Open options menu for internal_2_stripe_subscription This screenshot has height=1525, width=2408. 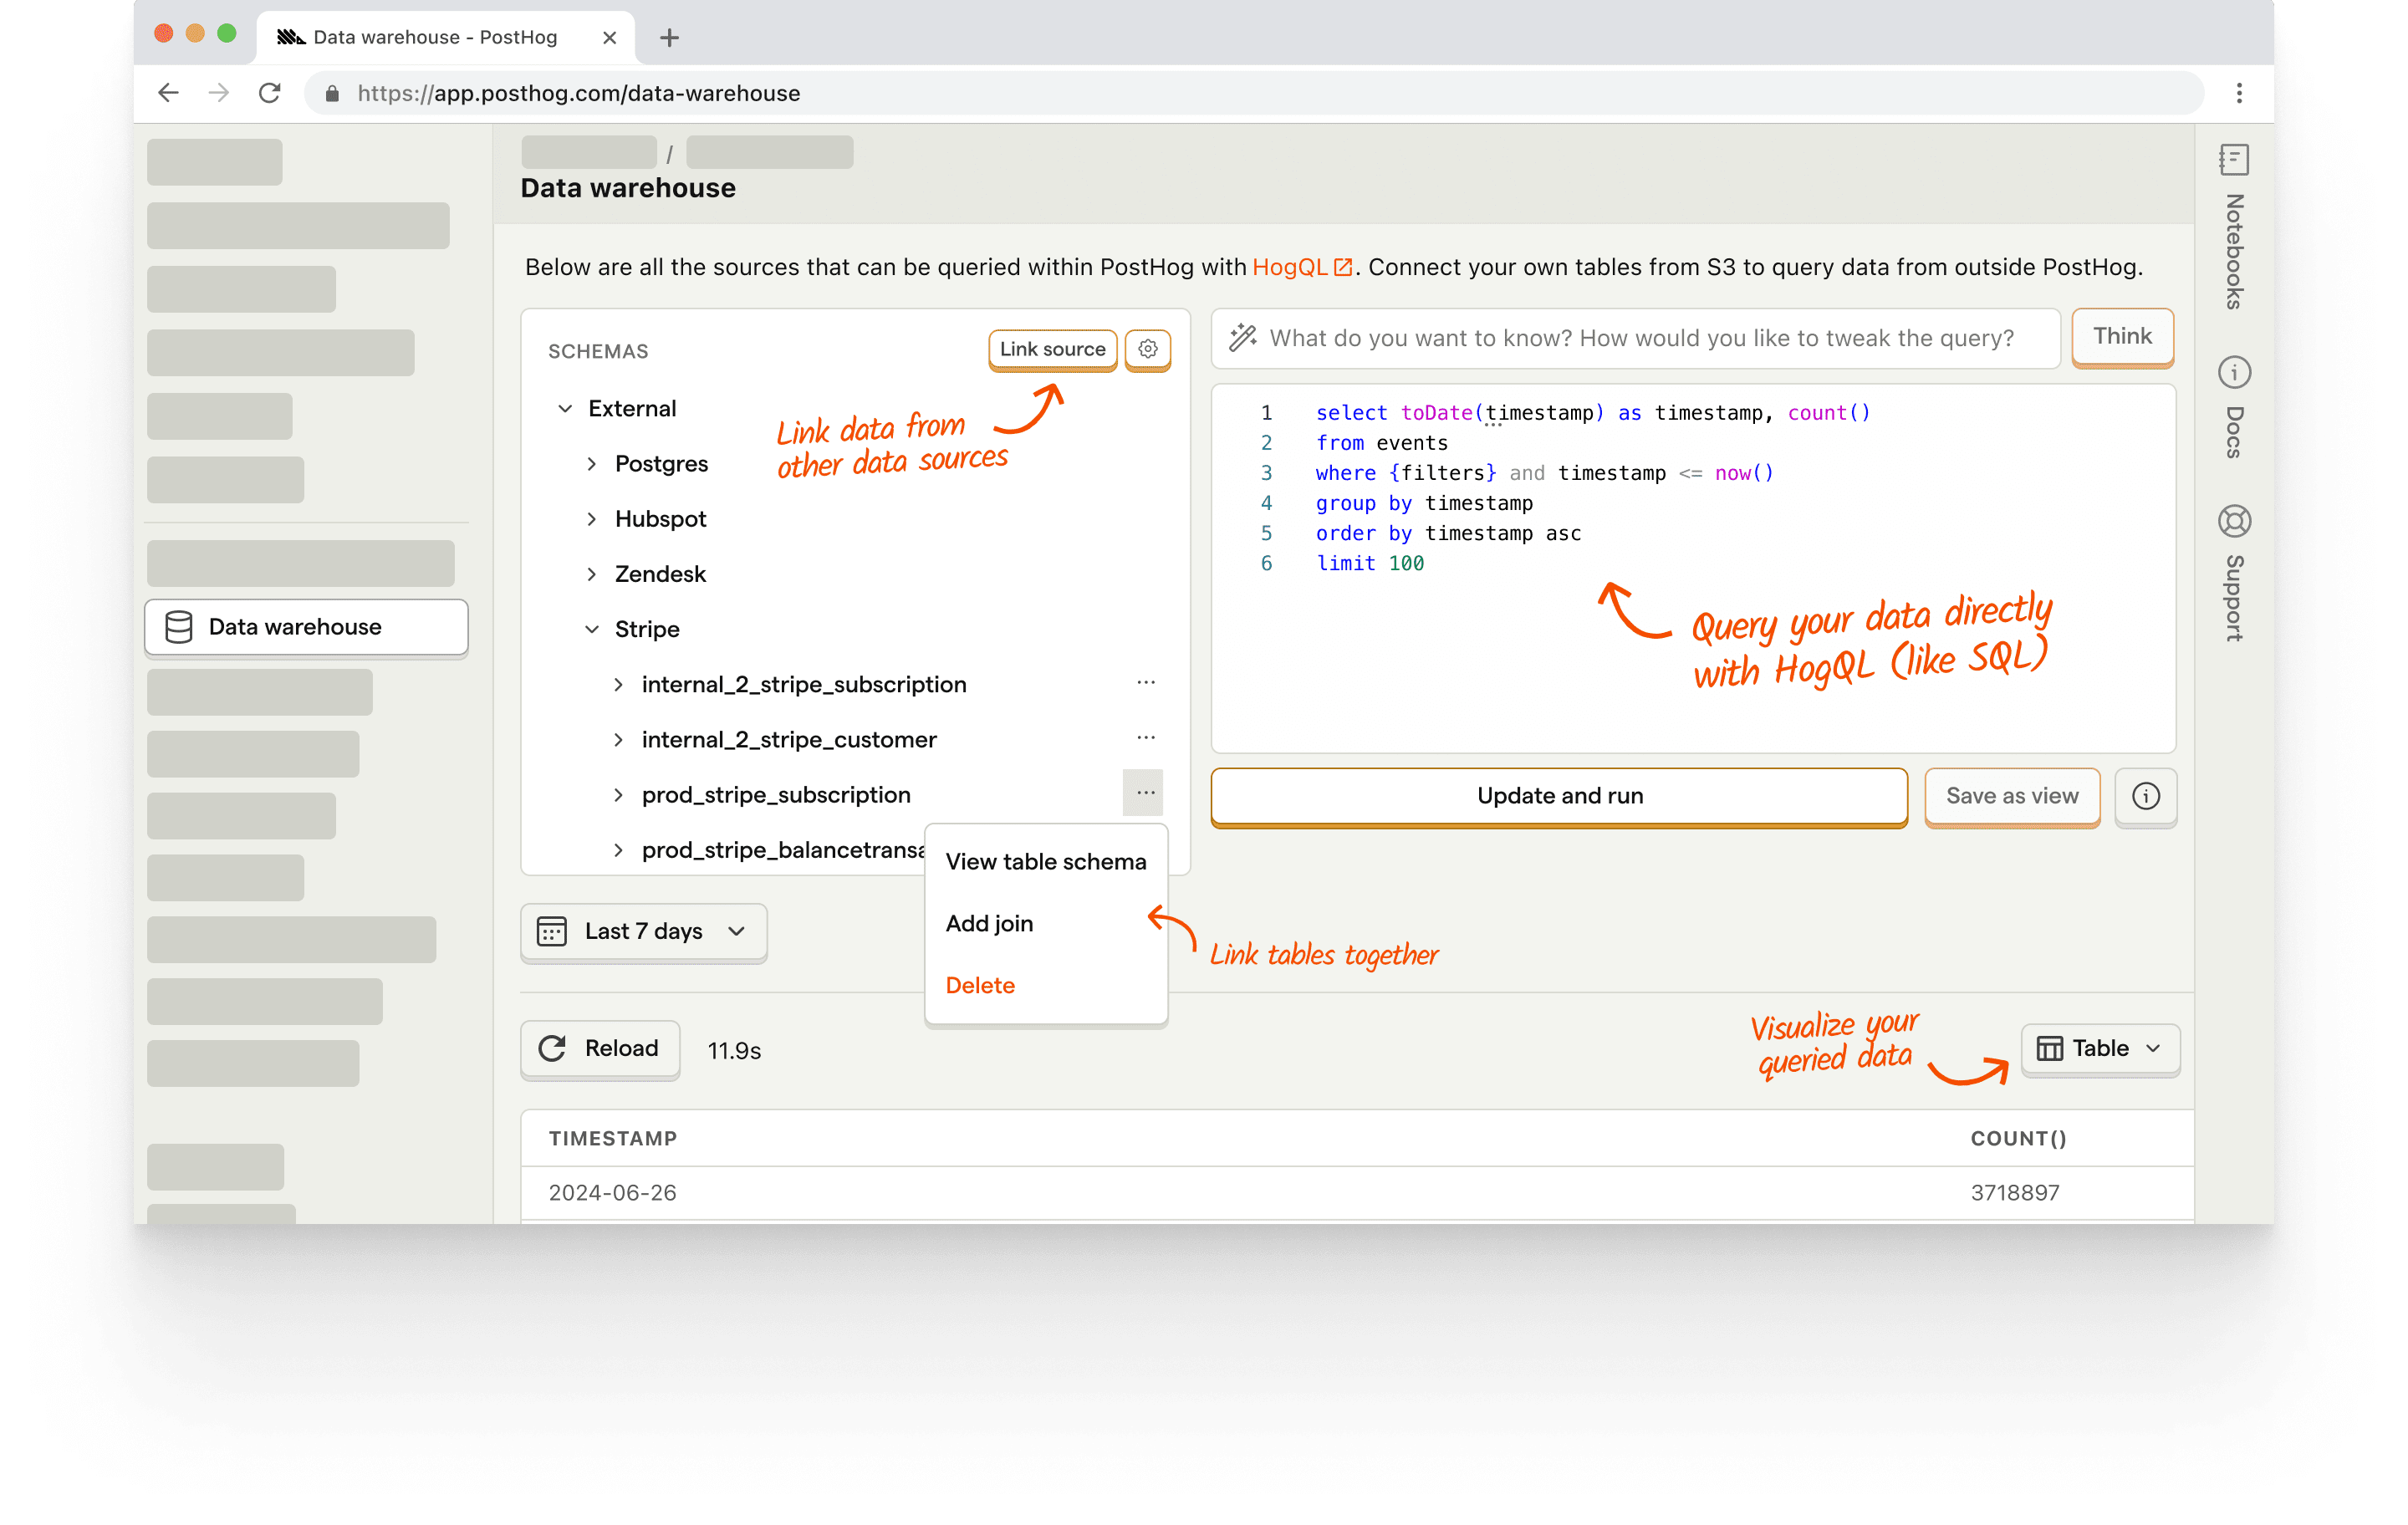pyautogui.click(x=1146, y=683)
